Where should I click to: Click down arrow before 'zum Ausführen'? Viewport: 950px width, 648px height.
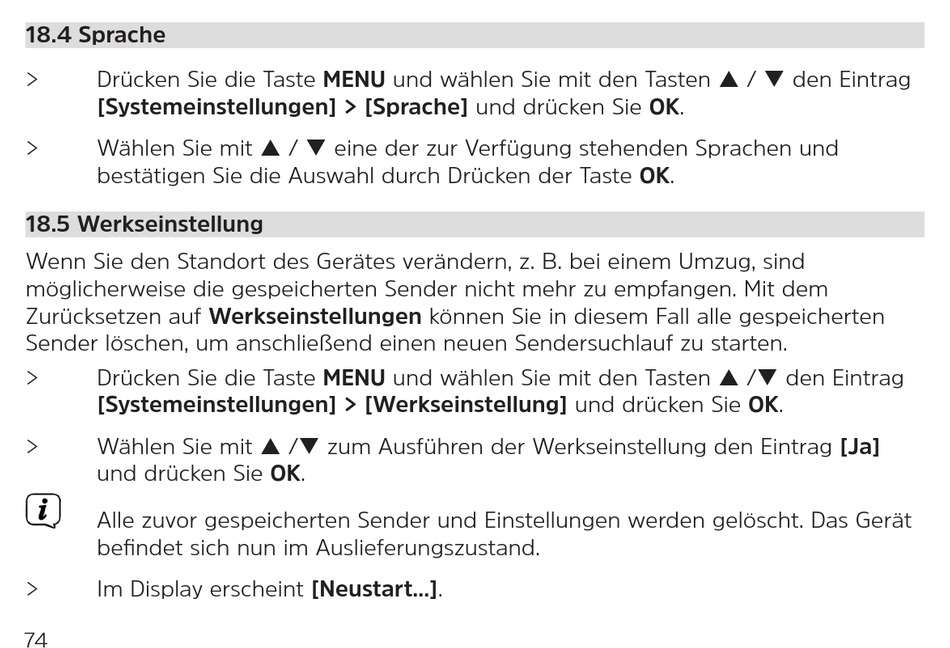point(309,447)
